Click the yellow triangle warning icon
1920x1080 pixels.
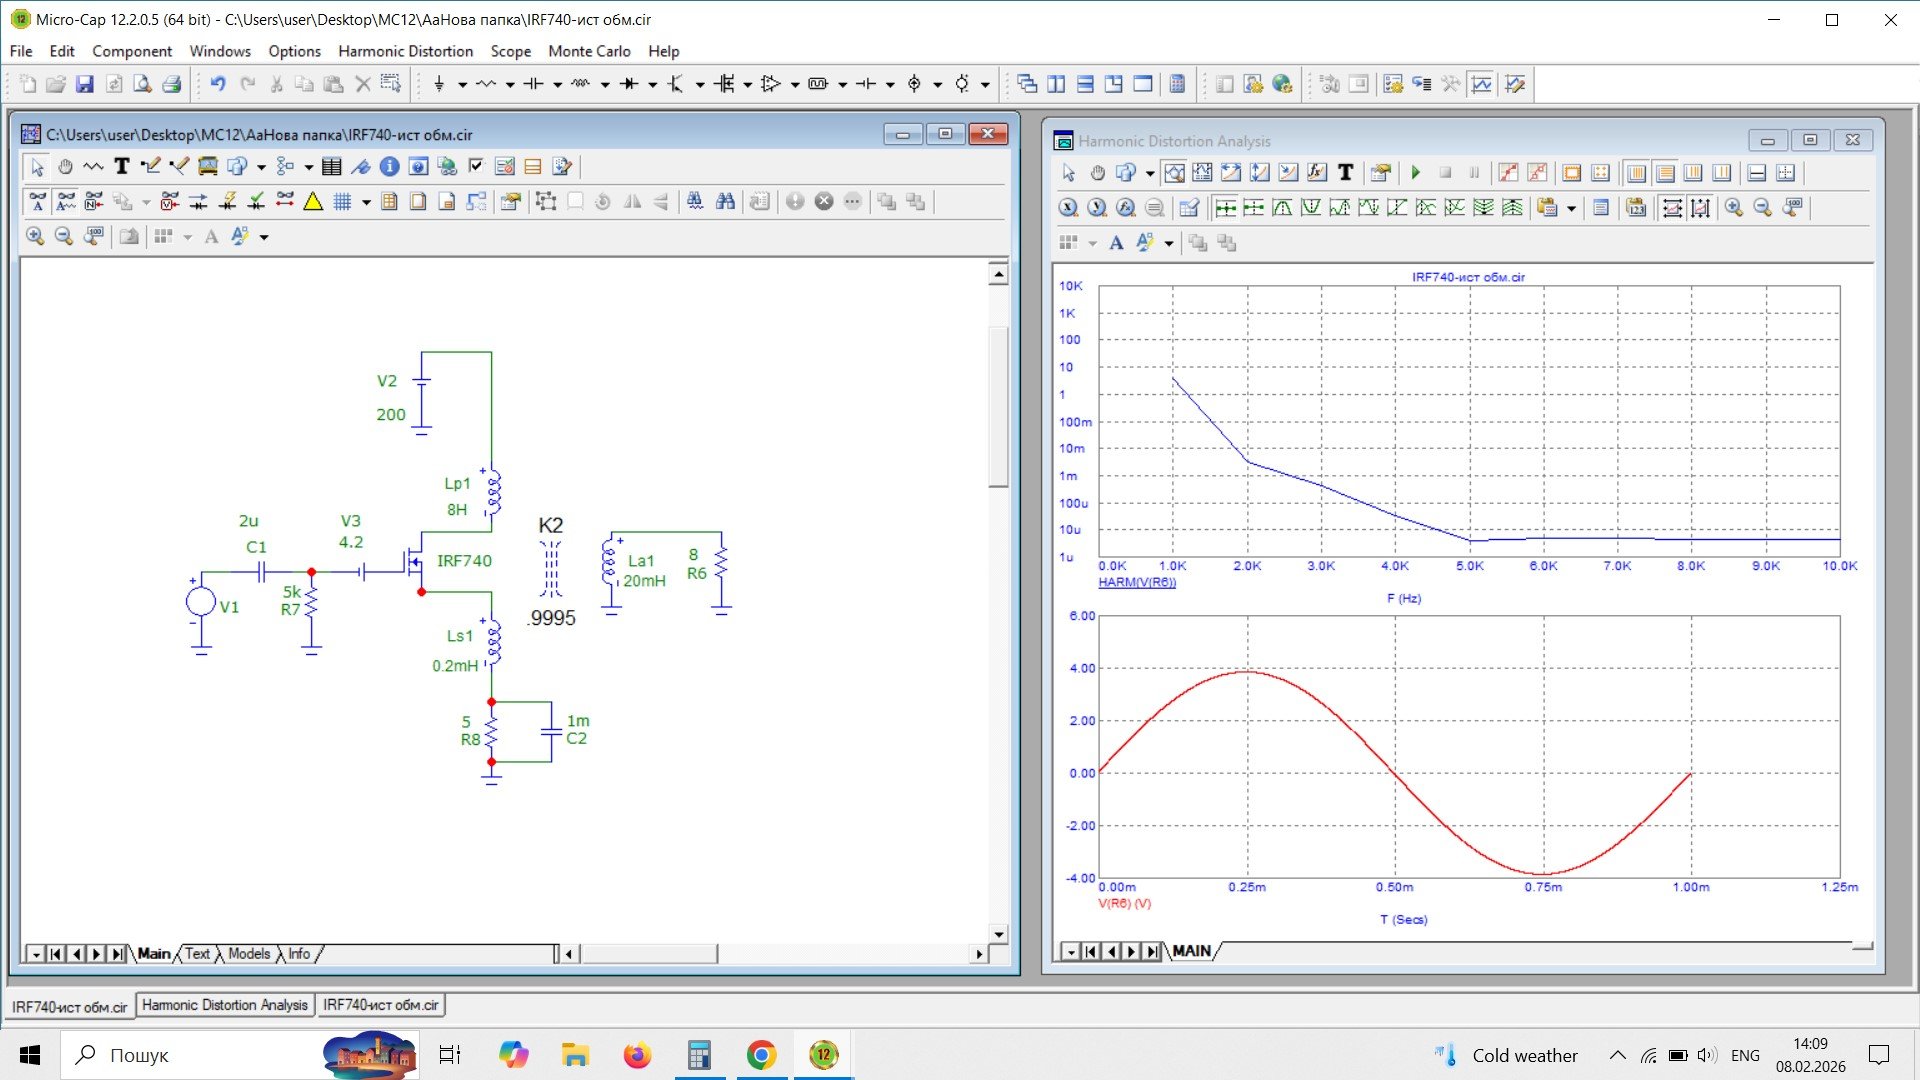pos(313,202)
